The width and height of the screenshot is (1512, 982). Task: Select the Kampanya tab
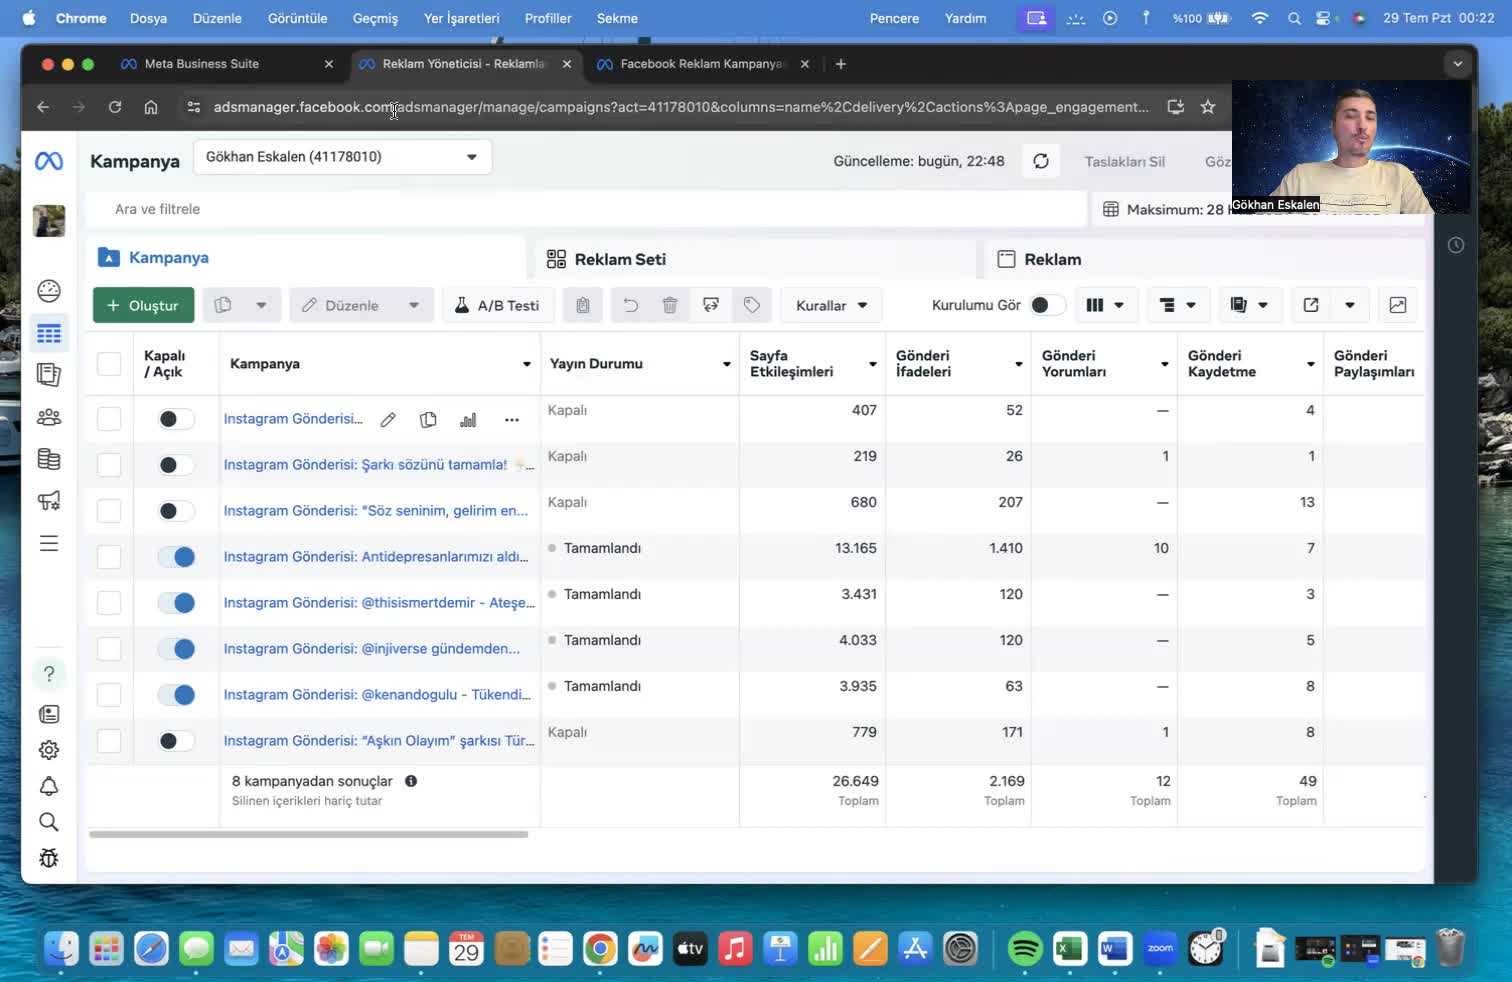tap(305, 258)
